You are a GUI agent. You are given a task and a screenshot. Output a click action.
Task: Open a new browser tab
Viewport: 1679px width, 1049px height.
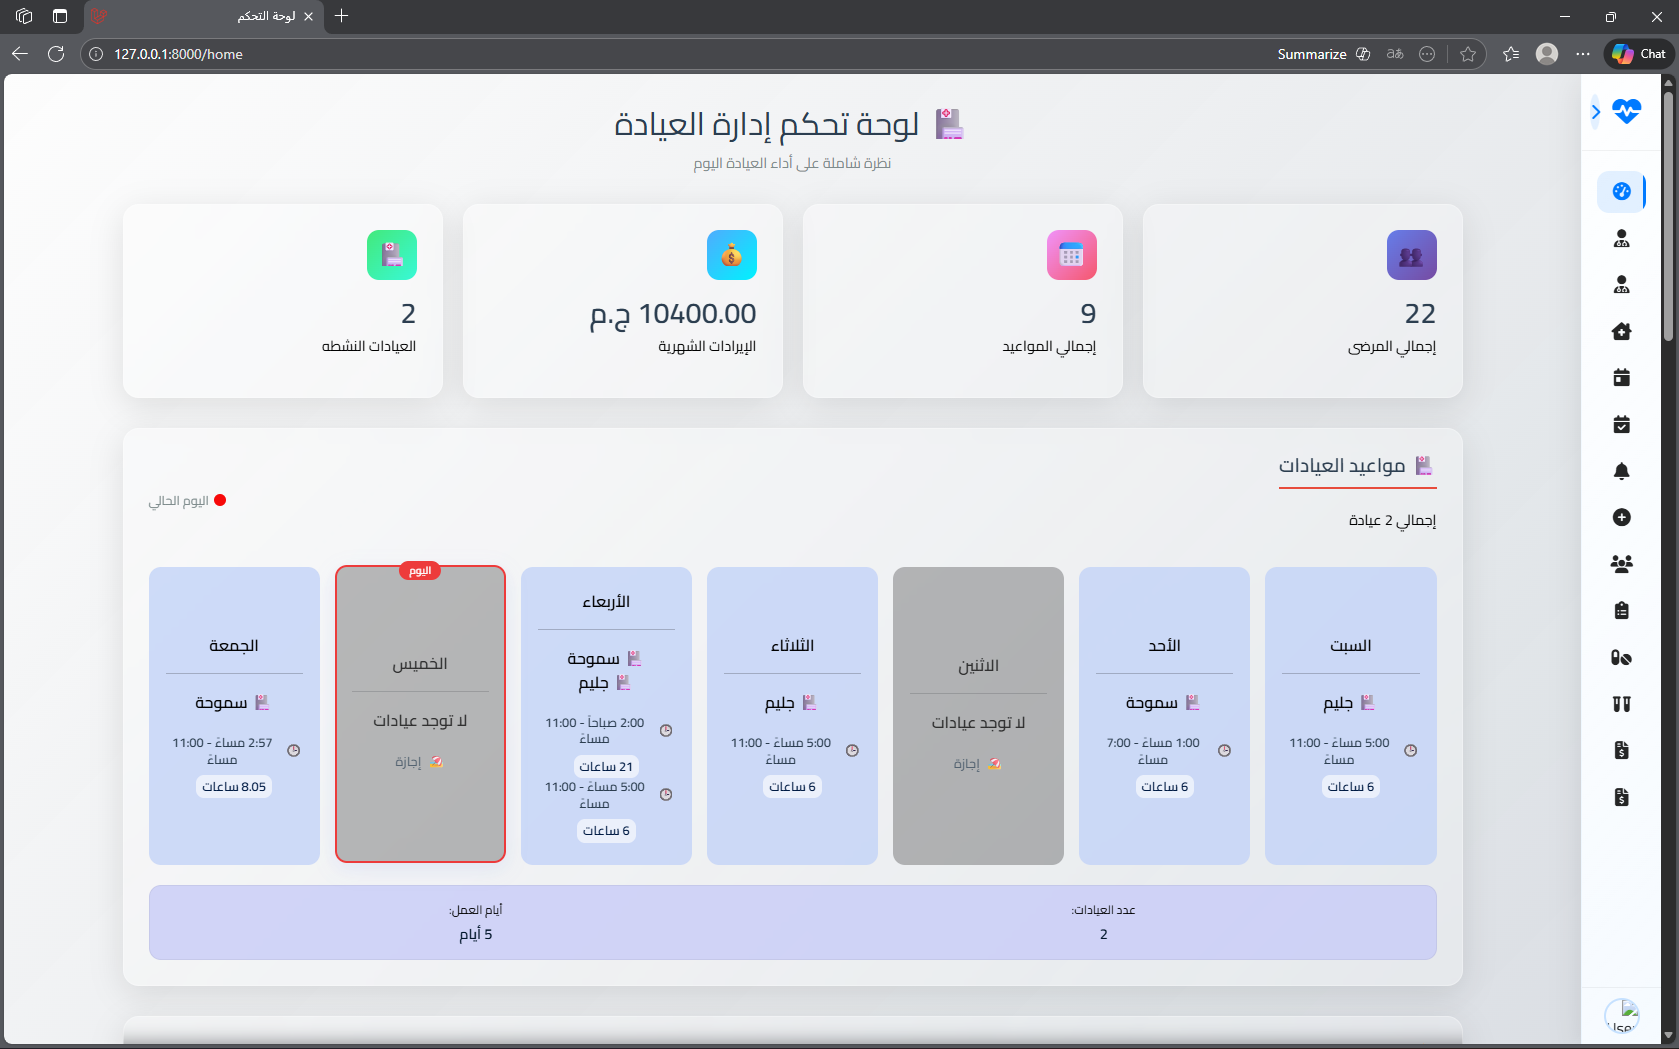click(342, 16)
